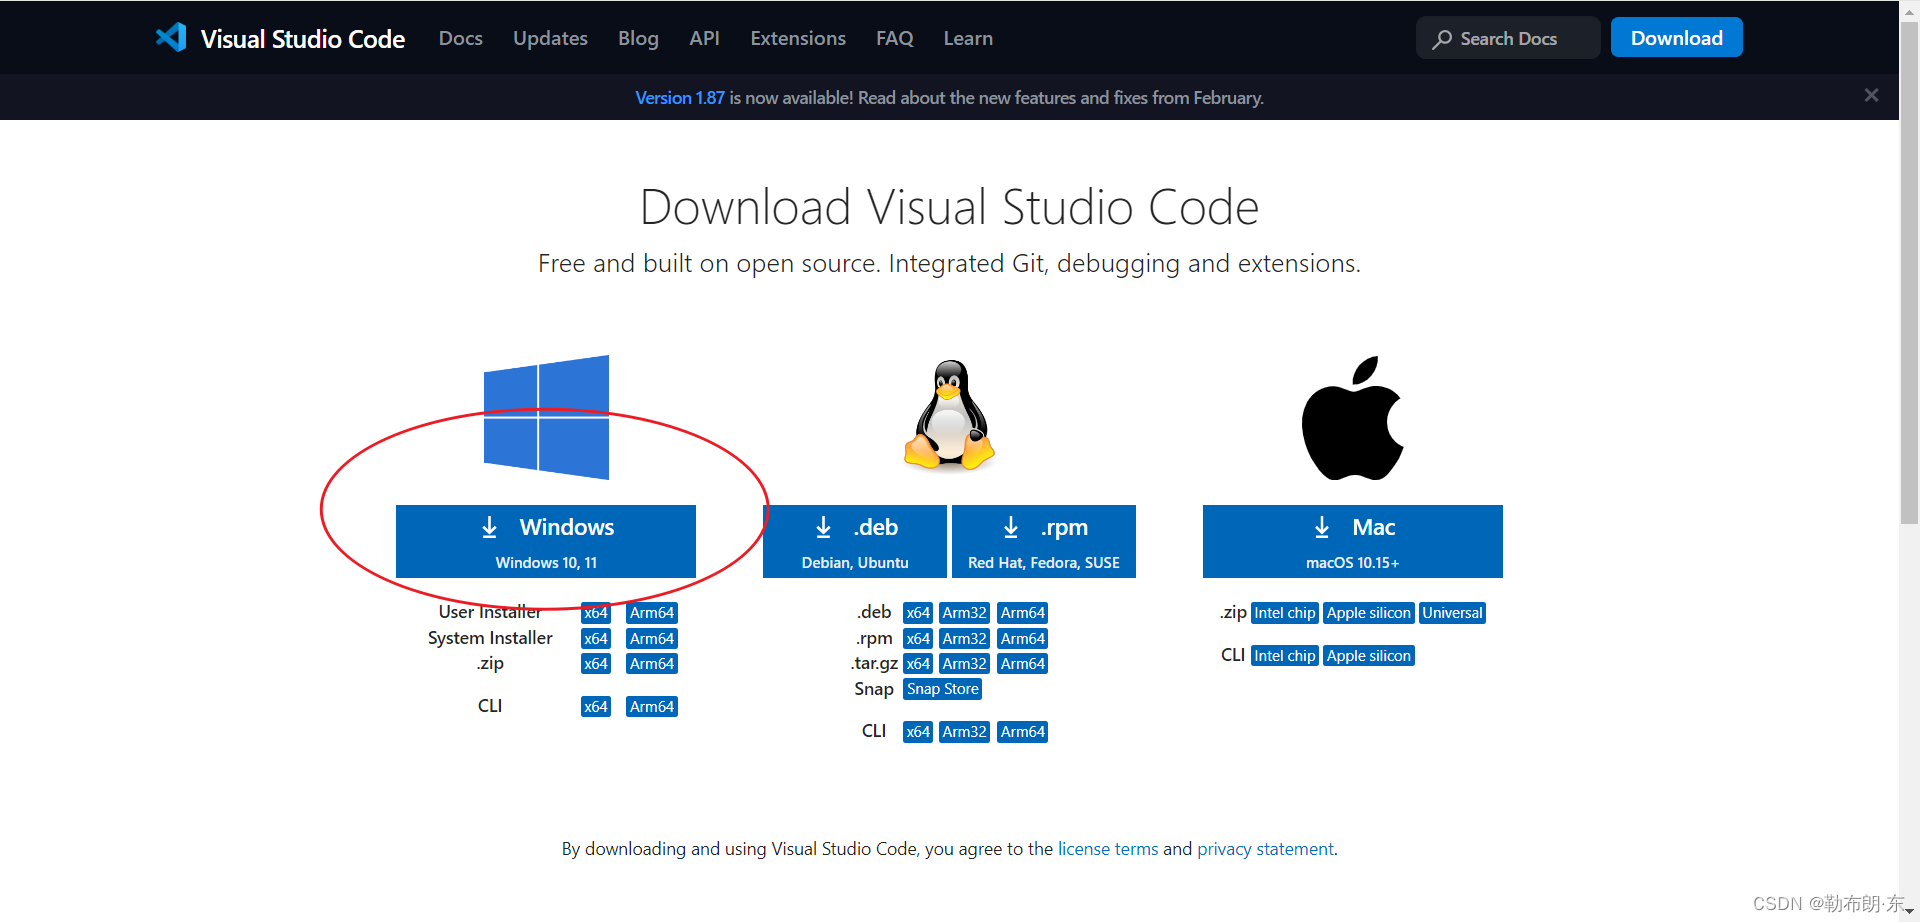The image size is (1920, 922).
Task: Click the Apple logo image
Action: pos(1352,418)
